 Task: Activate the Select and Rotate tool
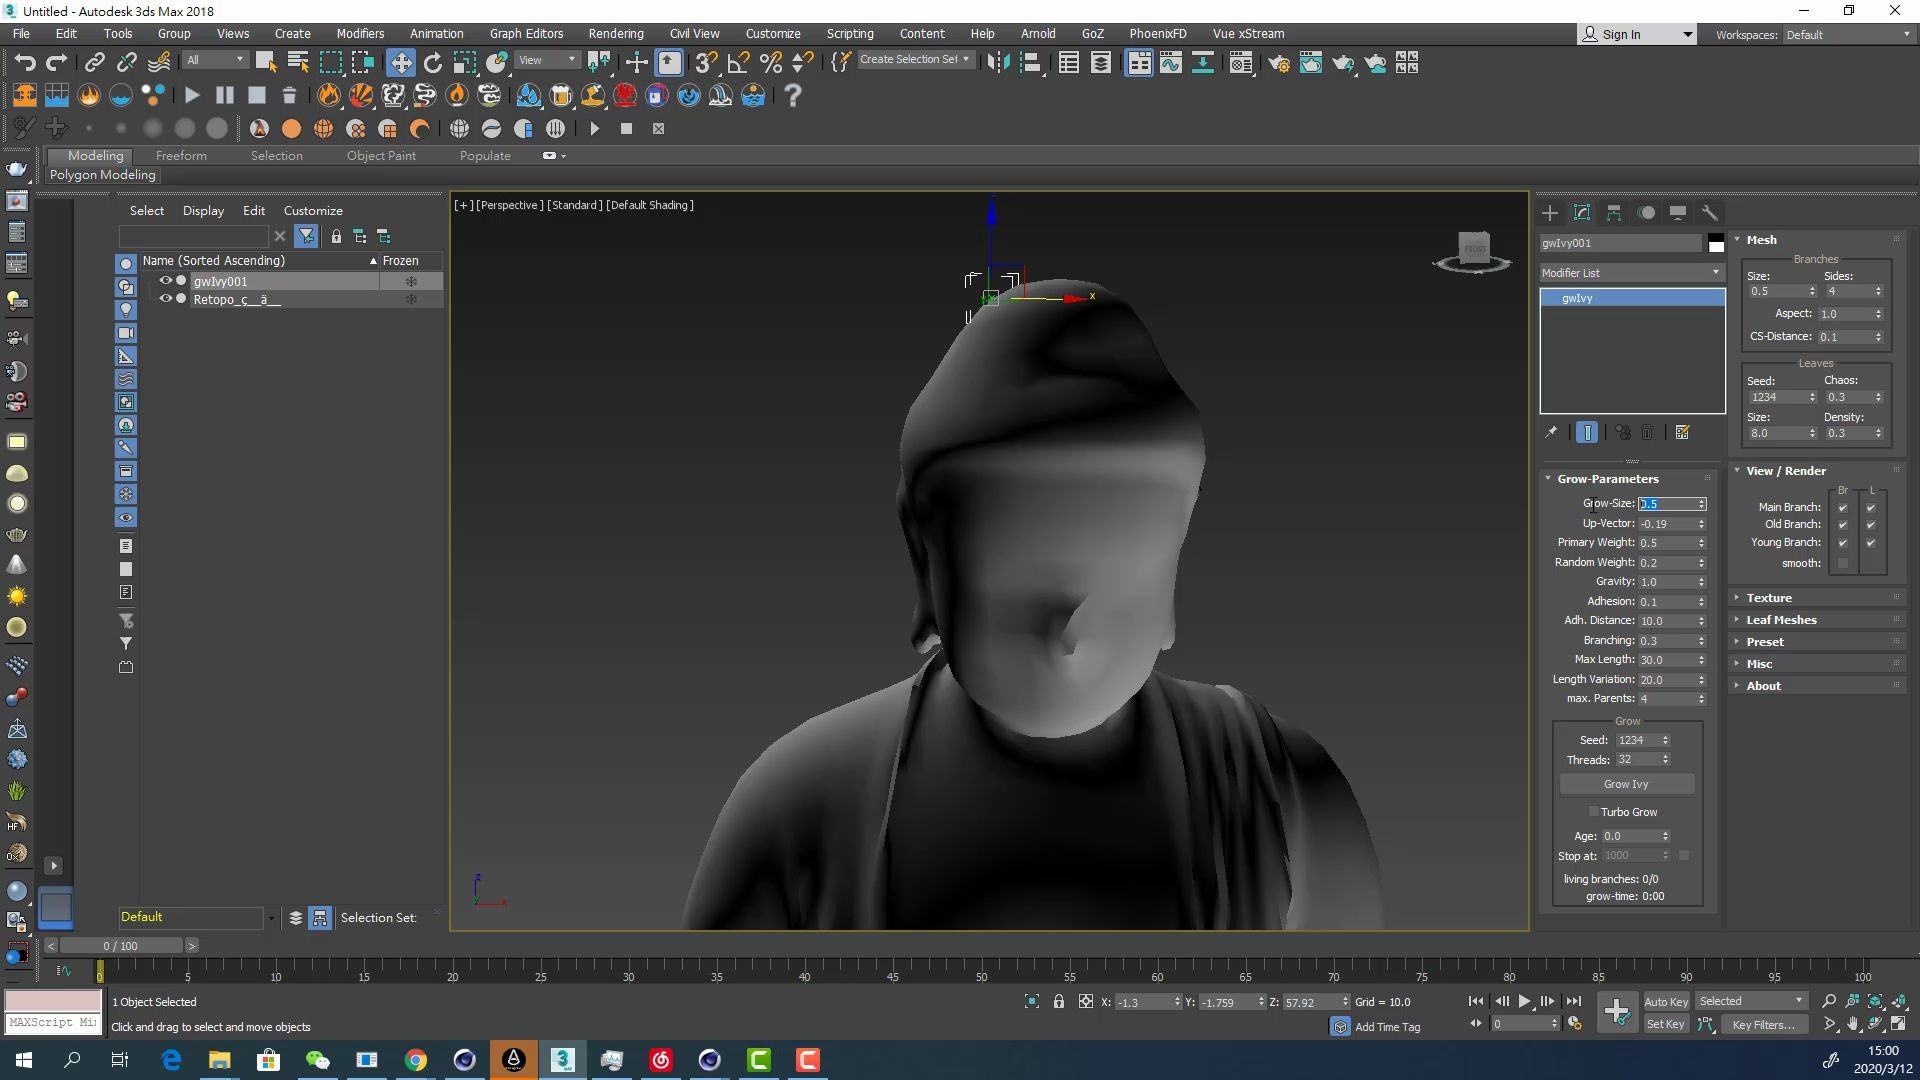[x=432, y=61]
